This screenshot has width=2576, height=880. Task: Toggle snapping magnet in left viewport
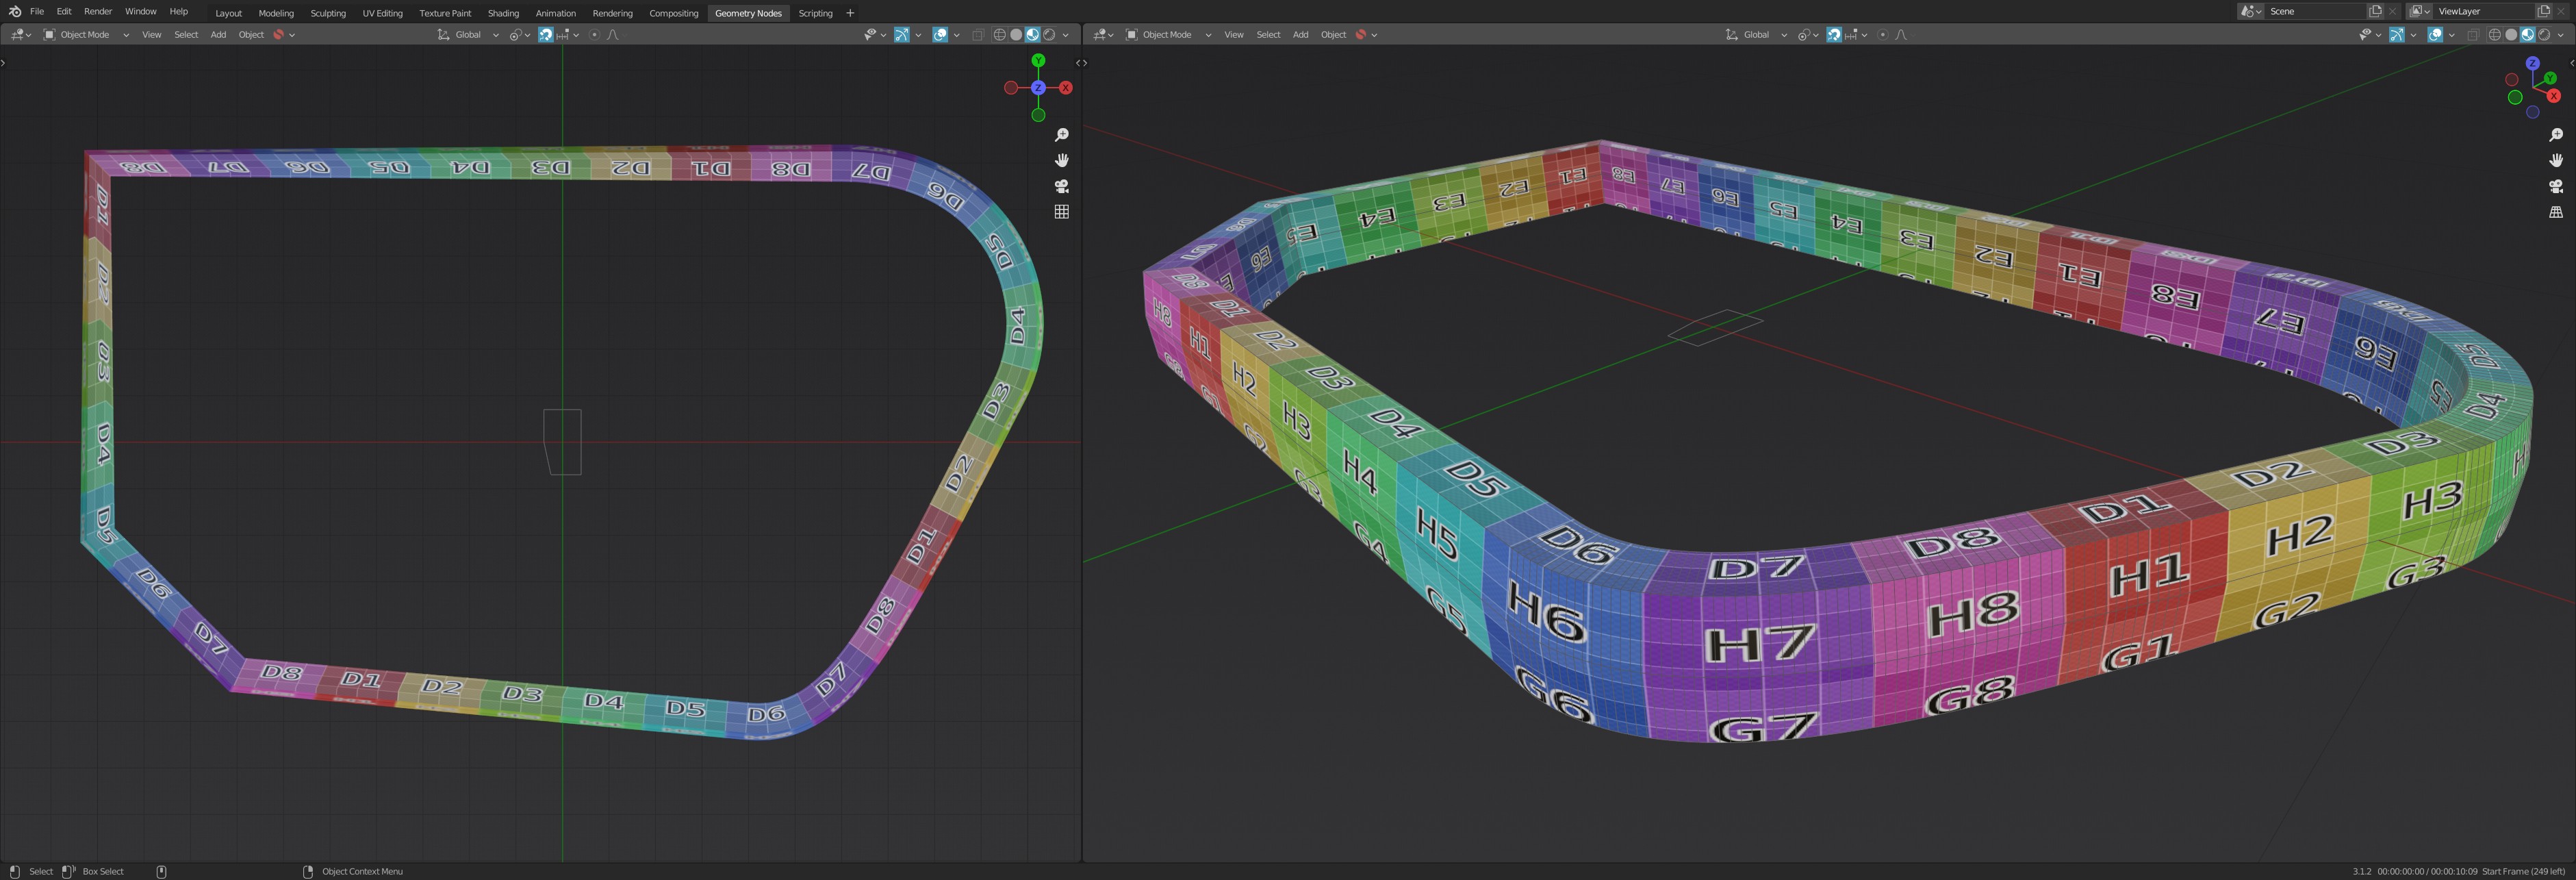click(546, 35)
